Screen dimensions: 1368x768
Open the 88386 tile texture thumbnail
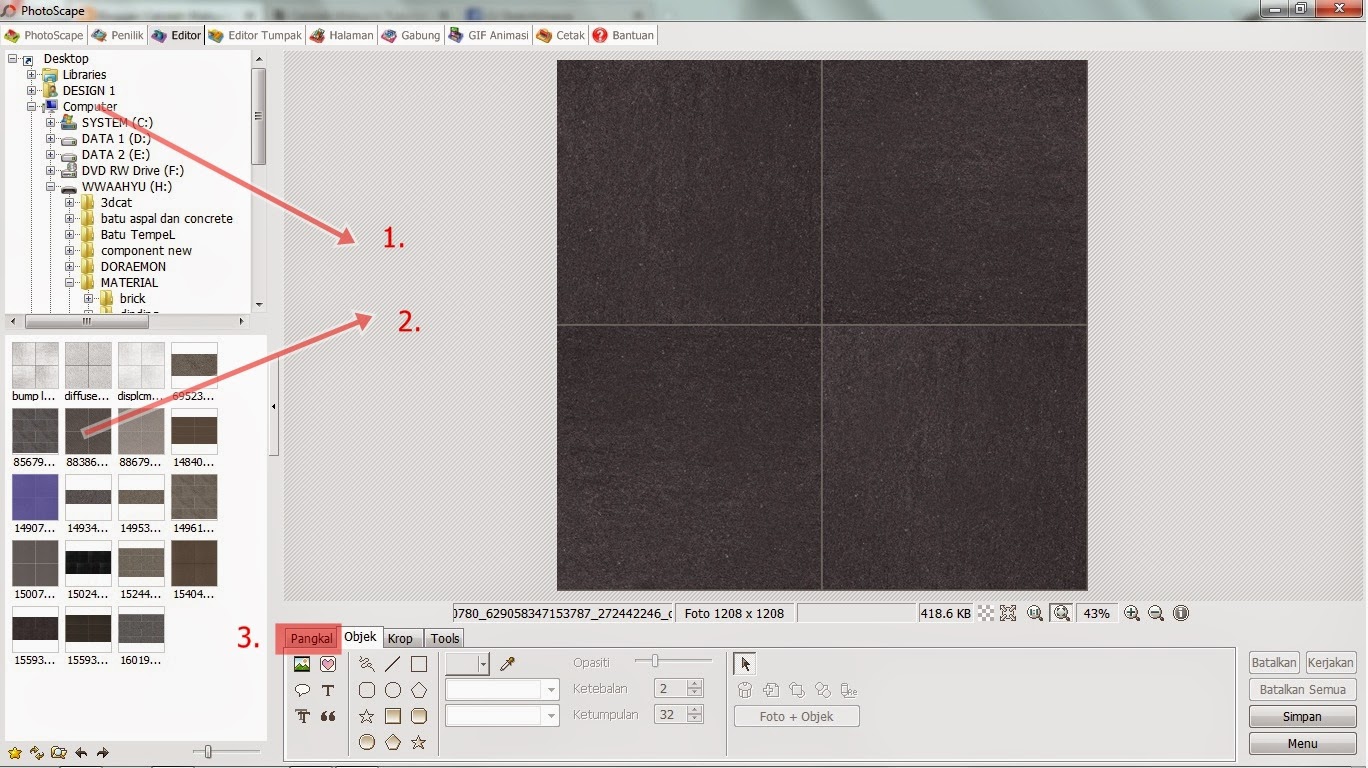coord(88,430)
